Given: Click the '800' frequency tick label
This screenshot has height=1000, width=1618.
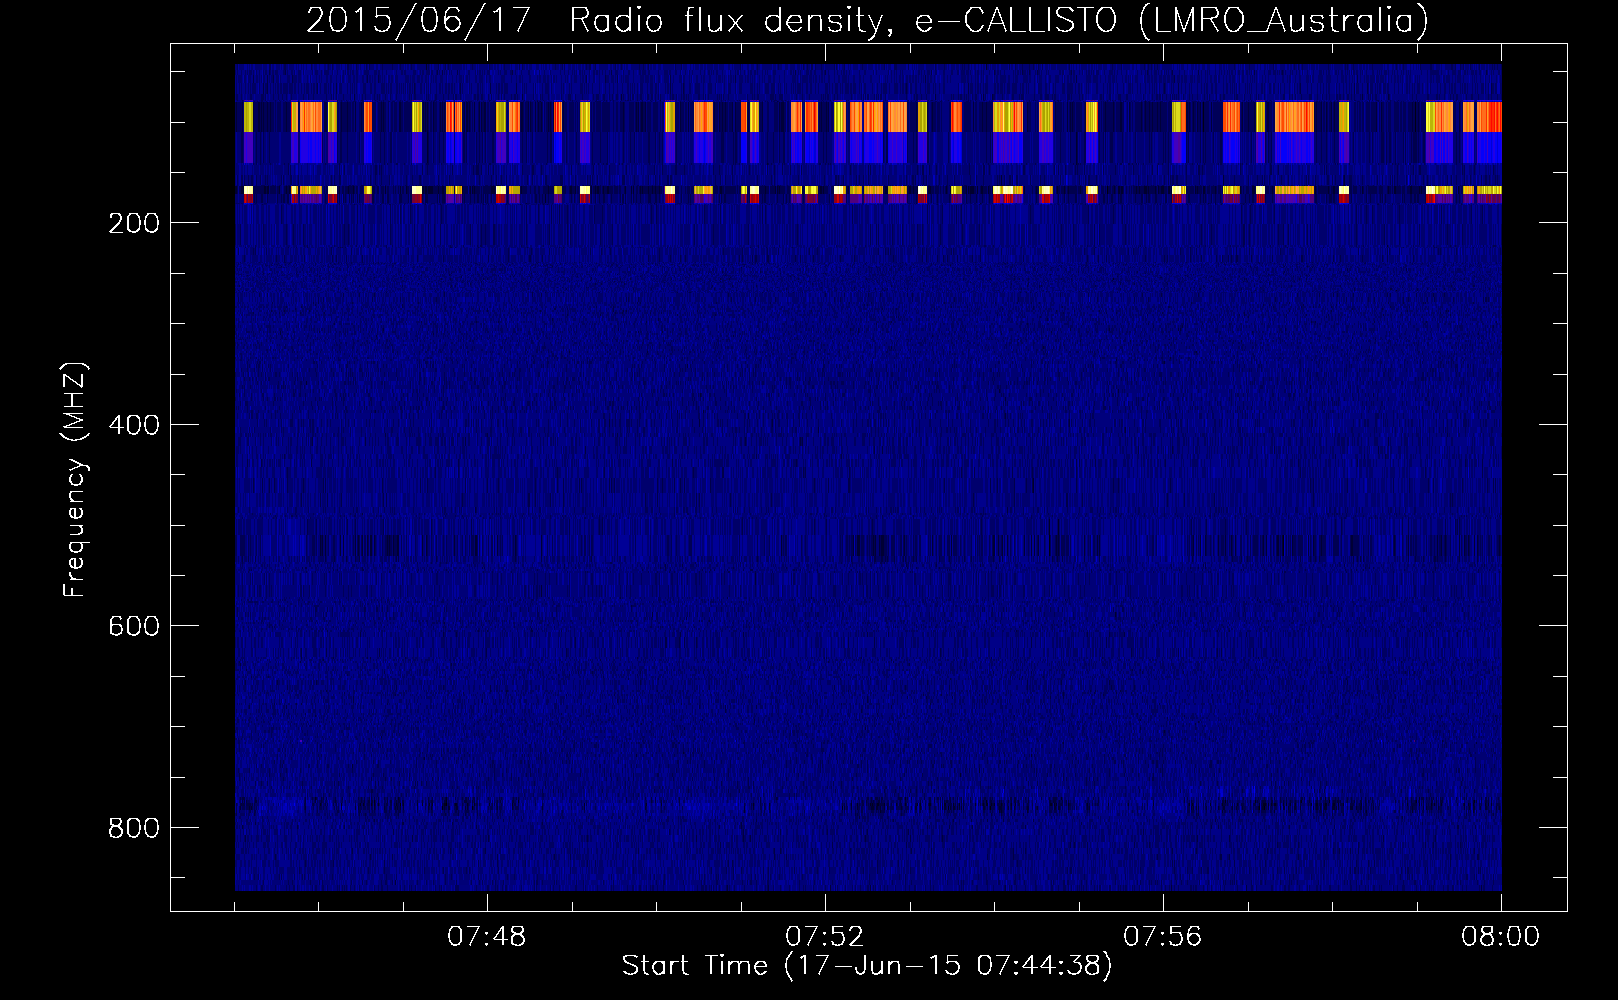Looking at the screenshot, I should 134,828.
